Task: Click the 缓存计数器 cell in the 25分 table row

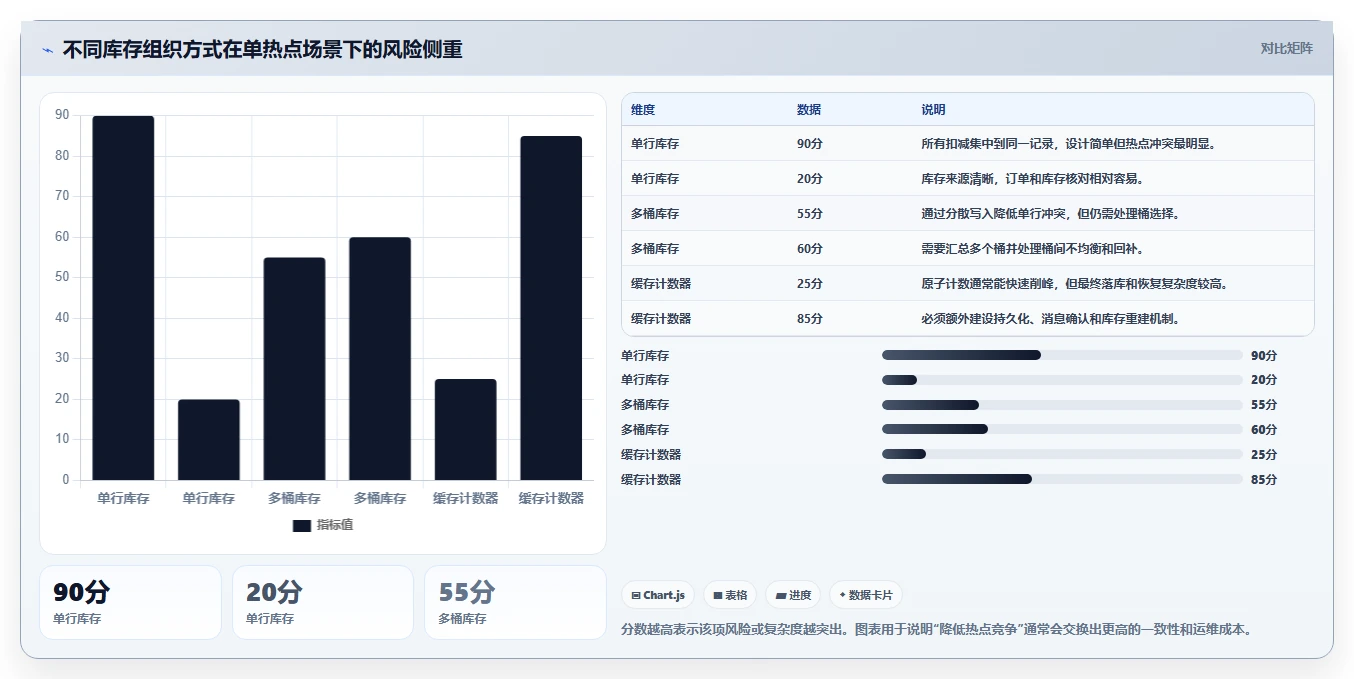Action: pos(661,284)
